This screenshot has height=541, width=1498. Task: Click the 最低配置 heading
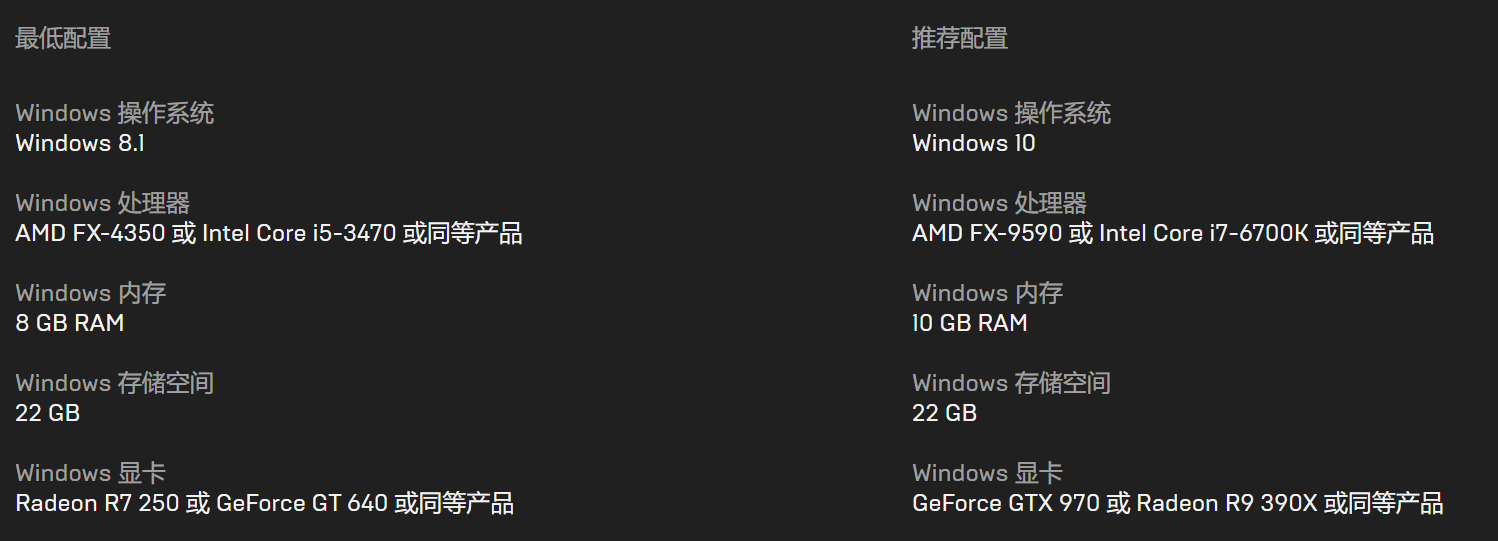tap(63, 39)
